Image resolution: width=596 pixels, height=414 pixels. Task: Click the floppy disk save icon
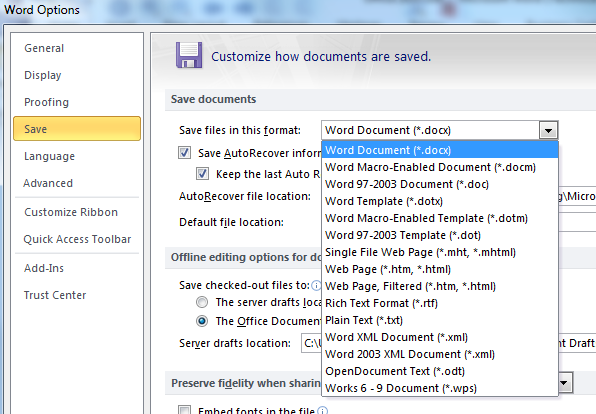pyautogui.click(x=189, y=56)
